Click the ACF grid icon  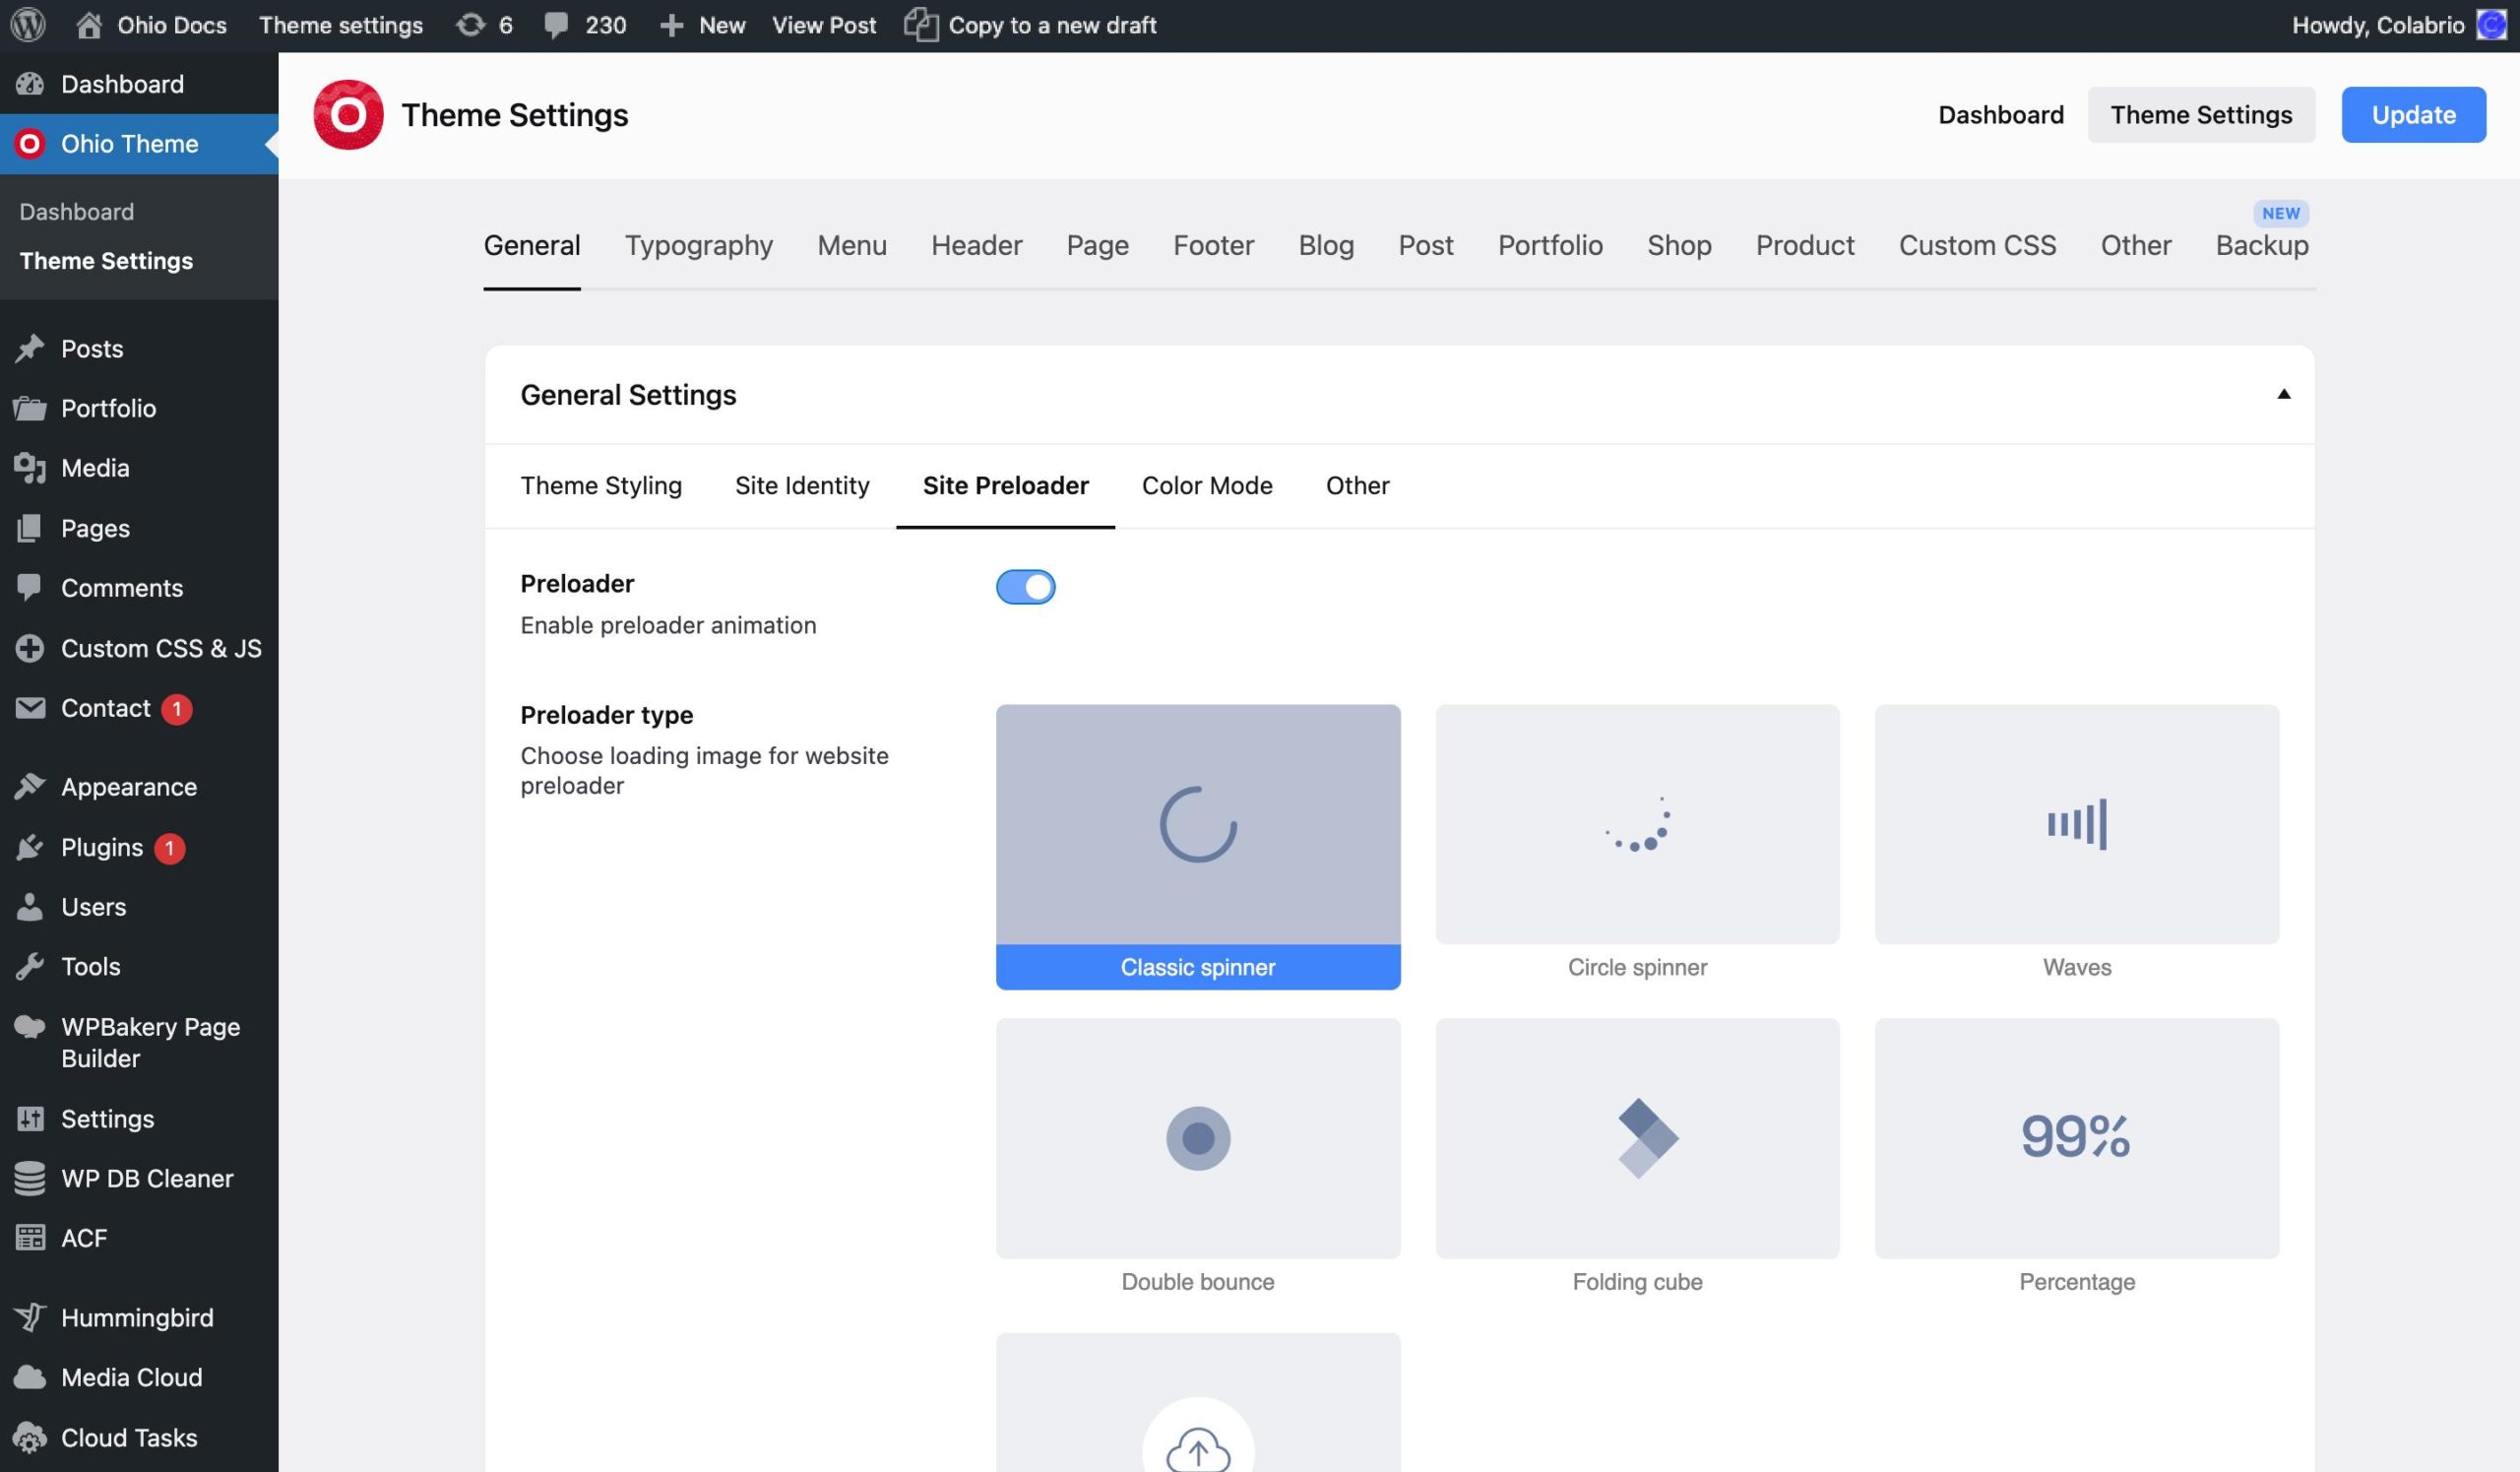[x=30, y=1238]
